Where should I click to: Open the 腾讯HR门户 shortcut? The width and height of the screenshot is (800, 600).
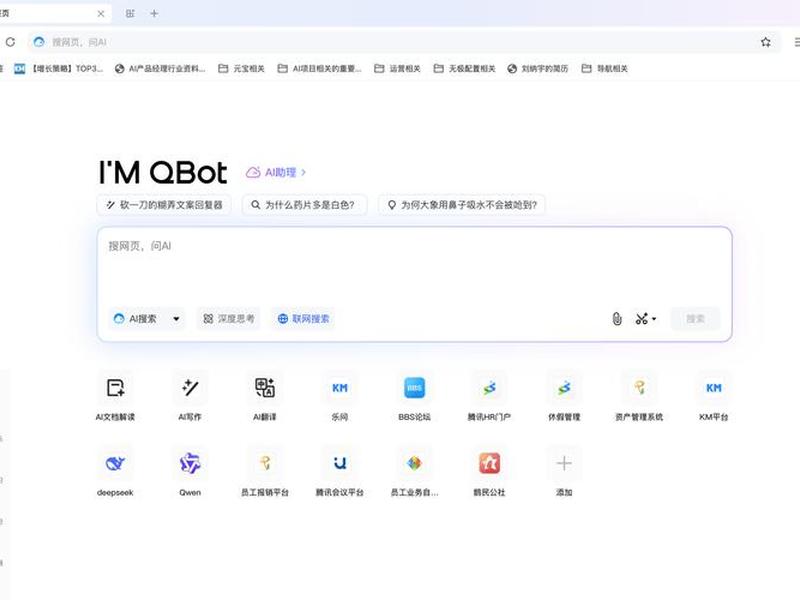[489, 396]
